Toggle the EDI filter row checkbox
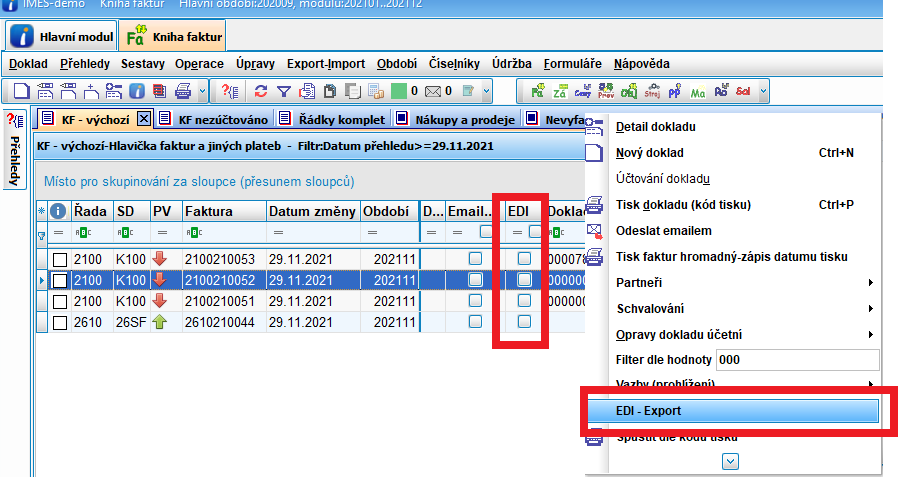This screenshot has height=486, width=914. click(535, 231)
